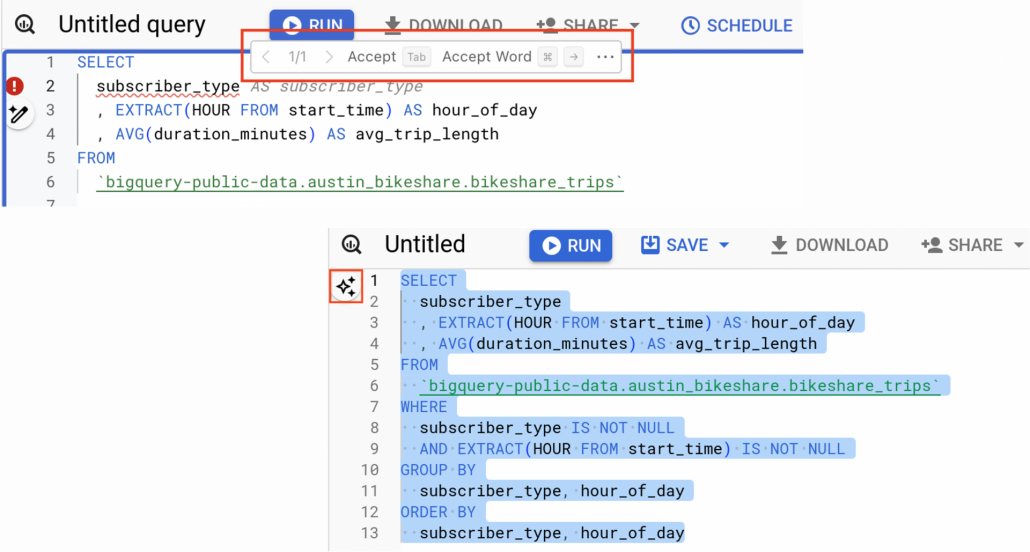Click the magic wand SQL generation icon
The width and height of the screenshot is (1030, 552).
pyautogui.click(x=18, y=113)
